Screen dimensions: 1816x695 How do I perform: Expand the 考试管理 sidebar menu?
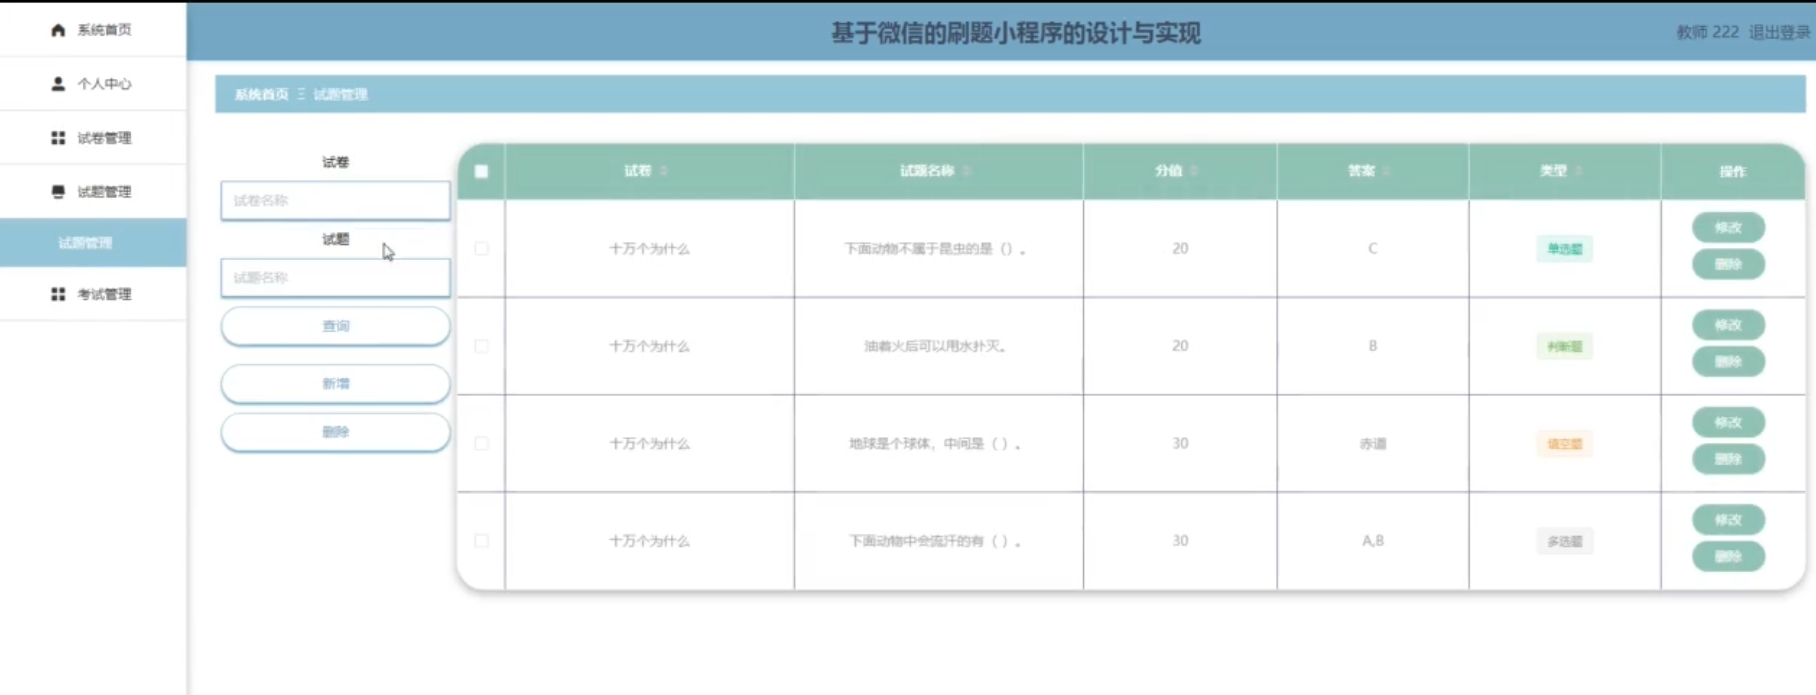point(104,294)
